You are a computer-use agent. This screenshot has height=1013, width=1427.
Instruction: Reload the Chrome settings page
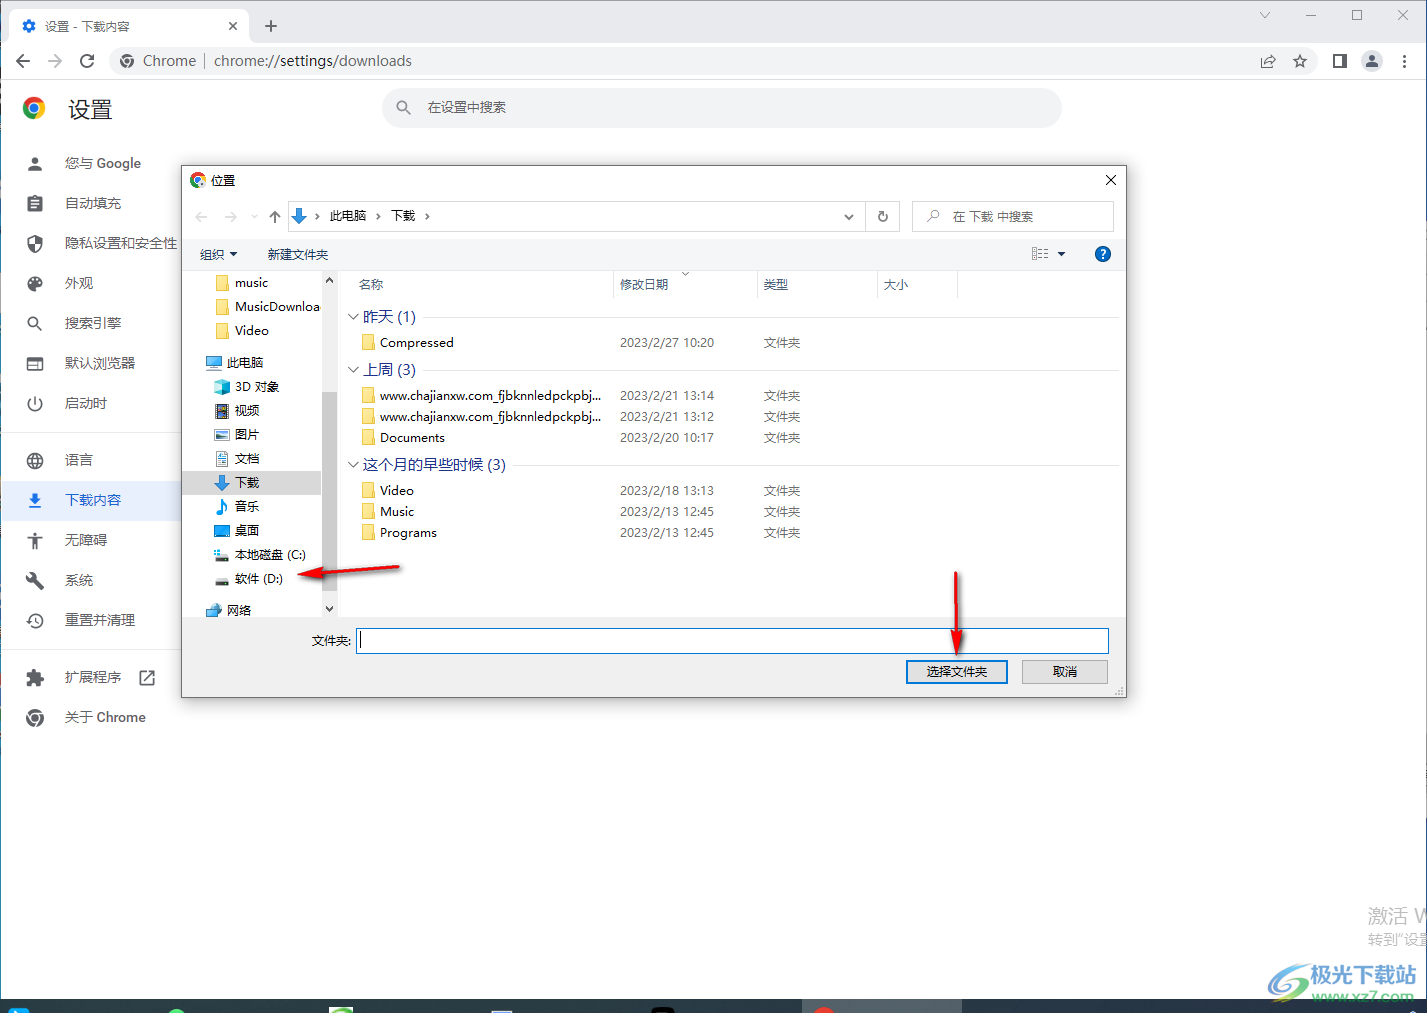[87, 61]
